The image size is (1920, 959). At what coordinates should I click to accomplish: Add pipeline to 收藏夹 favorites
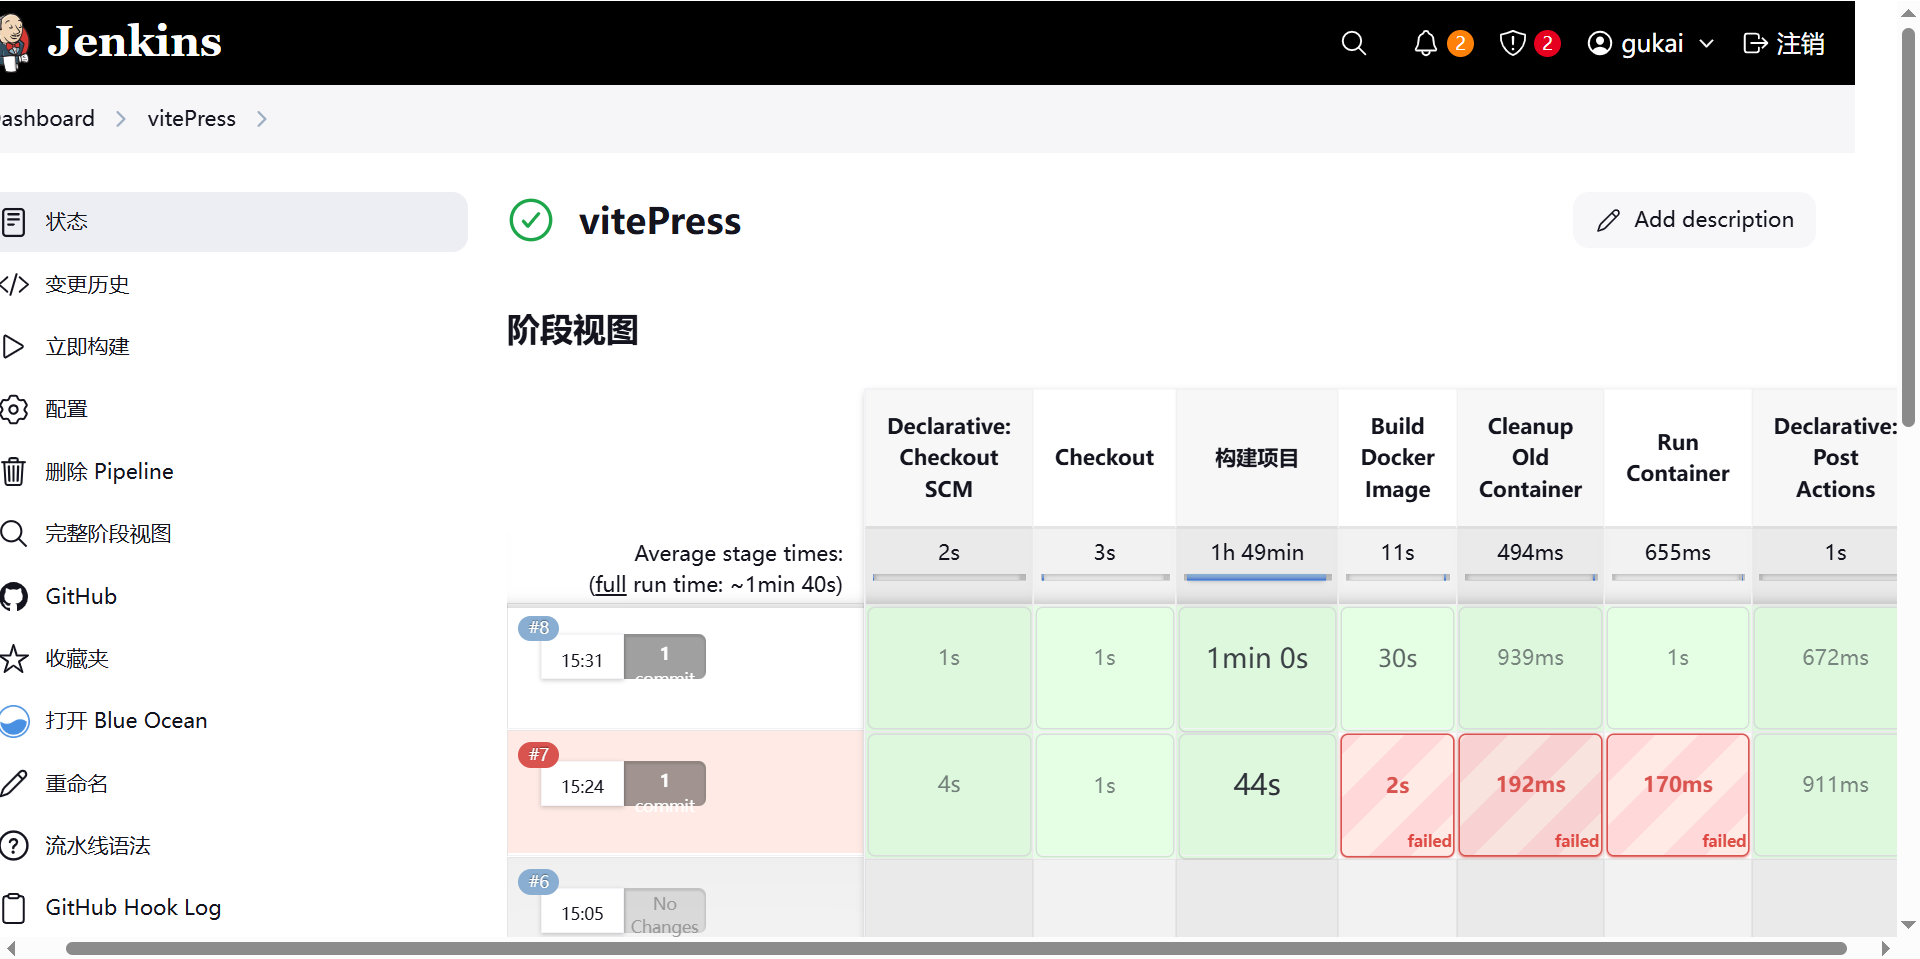[77, 657]
